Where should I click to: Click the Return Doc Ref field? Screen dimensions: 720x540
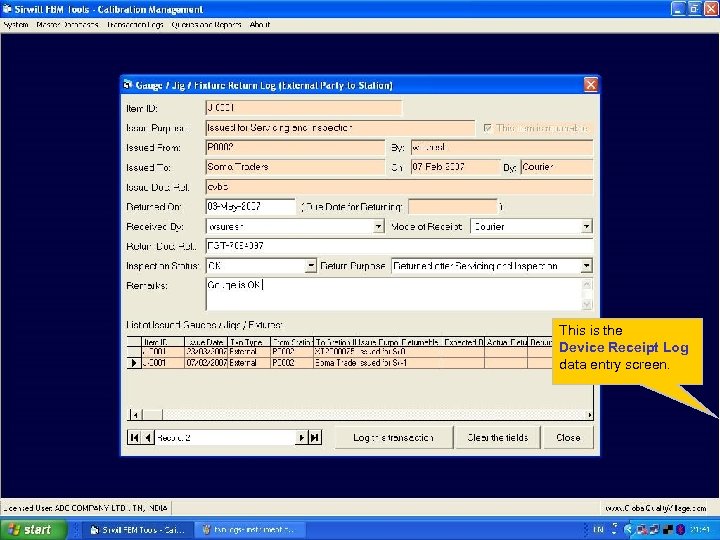coord(399,246)
